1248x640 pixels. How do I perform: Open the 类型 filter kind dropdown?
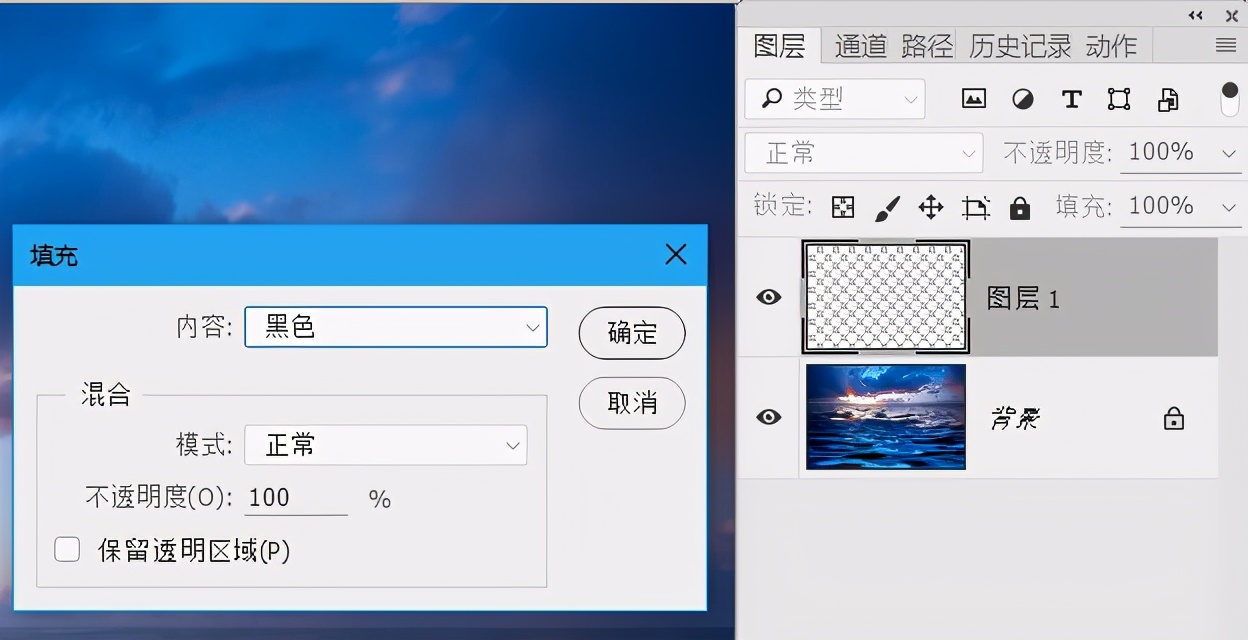pyautogui.click(x=835, y=99)
